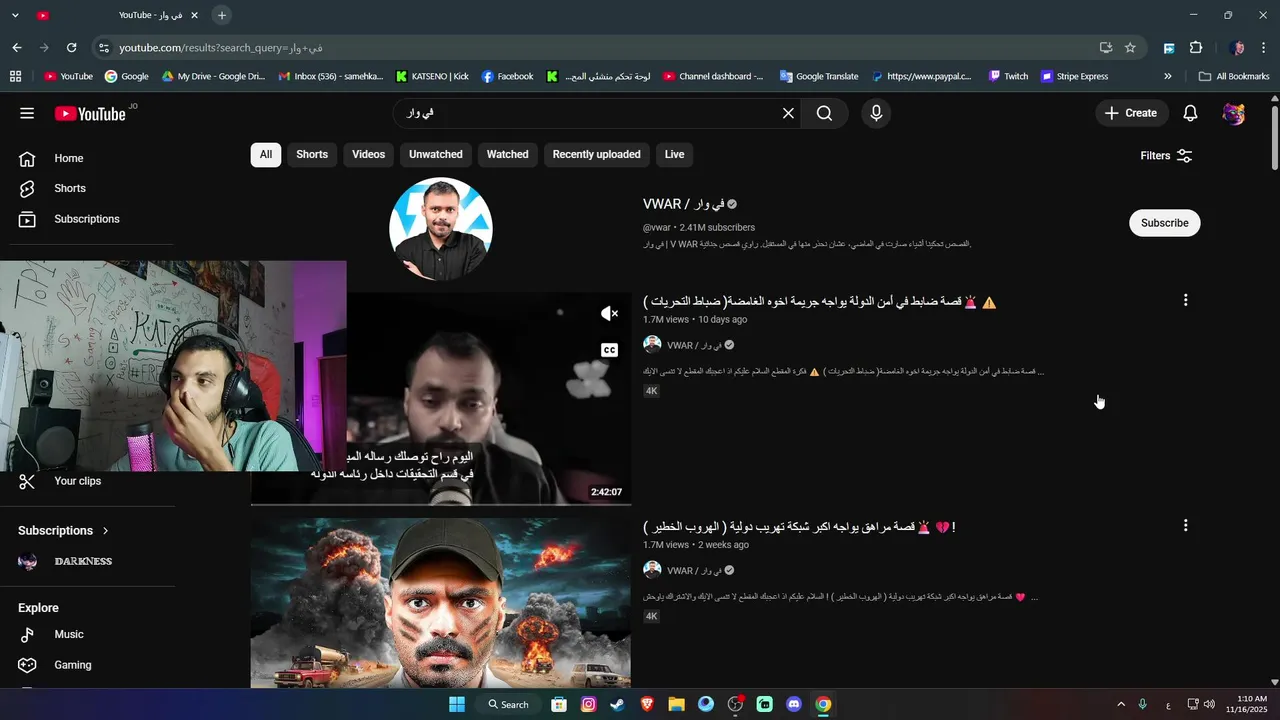This screenshot has height=720, width=1280.
Task: Open the All Bookmarks folder
Action: click(1234, 76)
